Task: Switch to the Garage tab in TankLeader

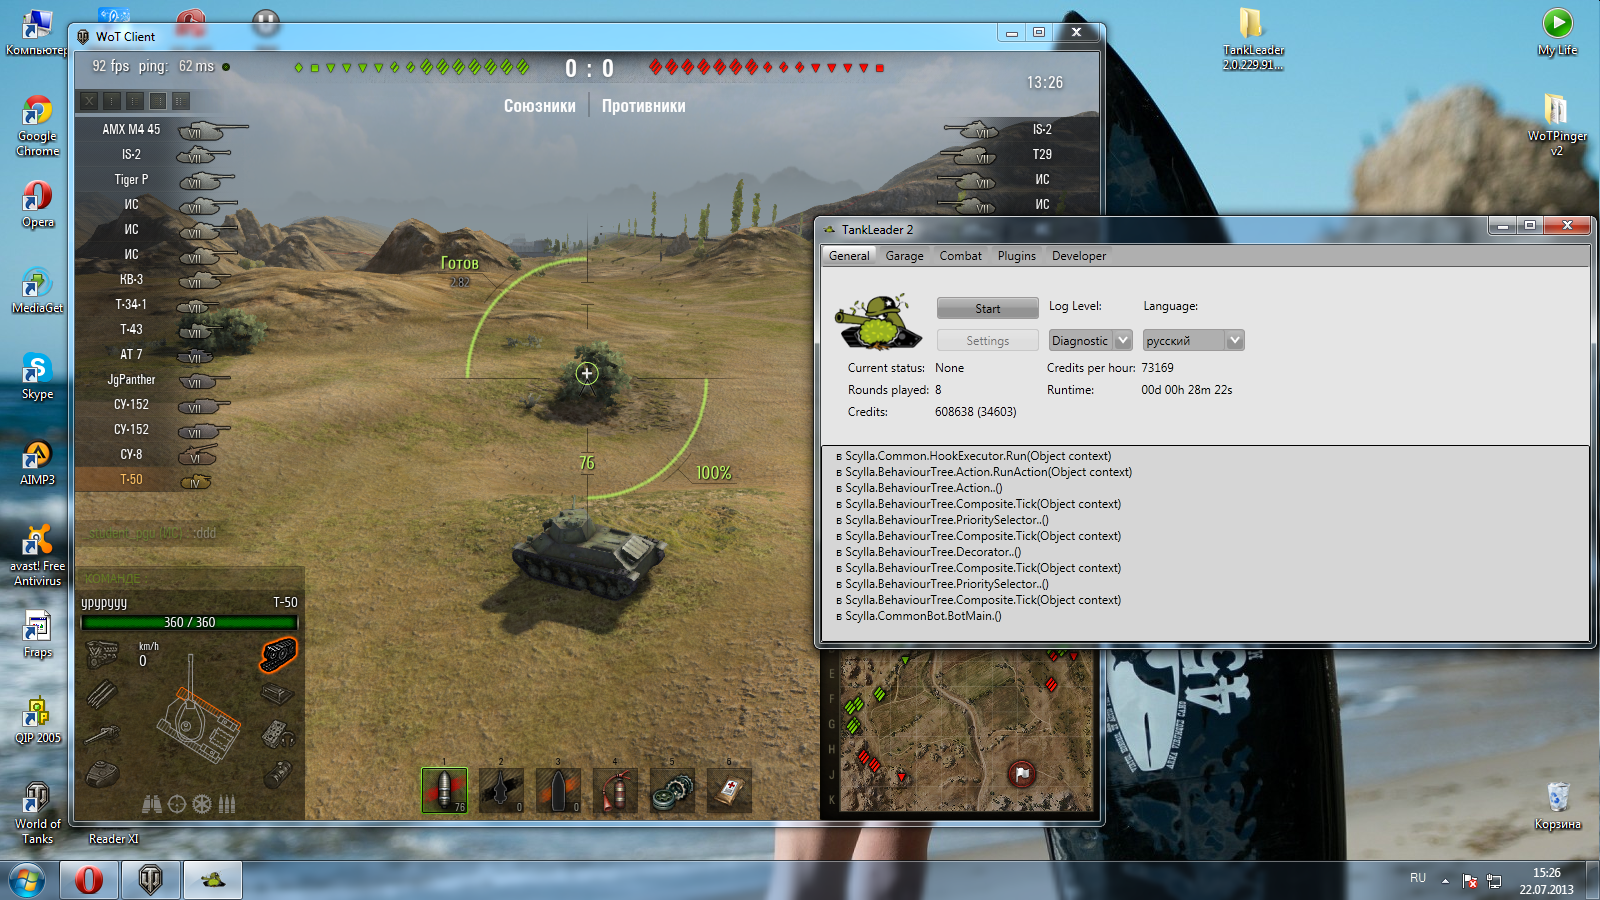Action: coord(904,256)
